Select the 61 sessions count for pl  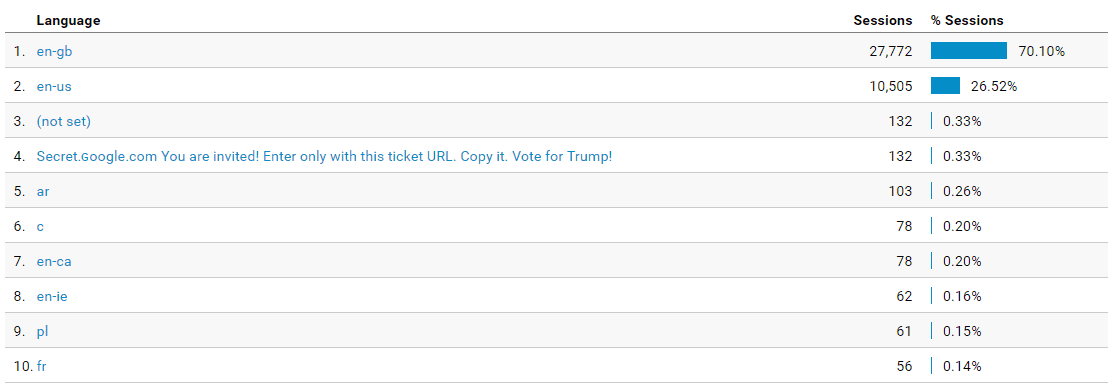click(x=904, y=332)
